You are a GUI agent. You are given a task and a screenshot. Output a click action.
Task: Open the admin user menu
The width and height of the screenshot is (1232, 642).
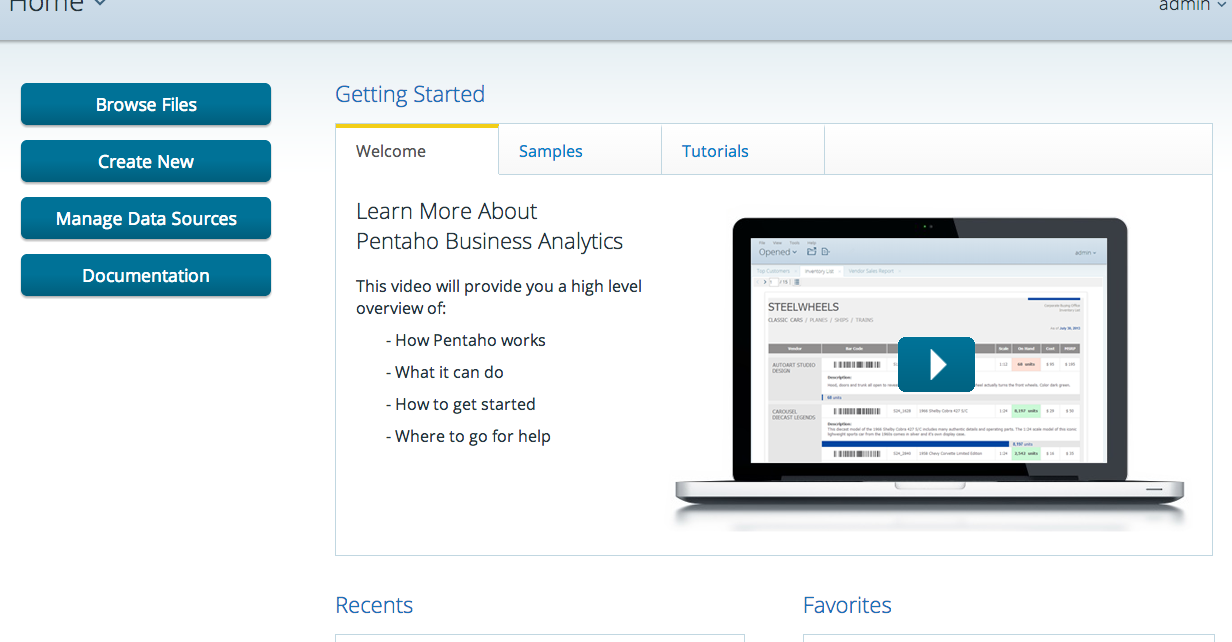1192,5
